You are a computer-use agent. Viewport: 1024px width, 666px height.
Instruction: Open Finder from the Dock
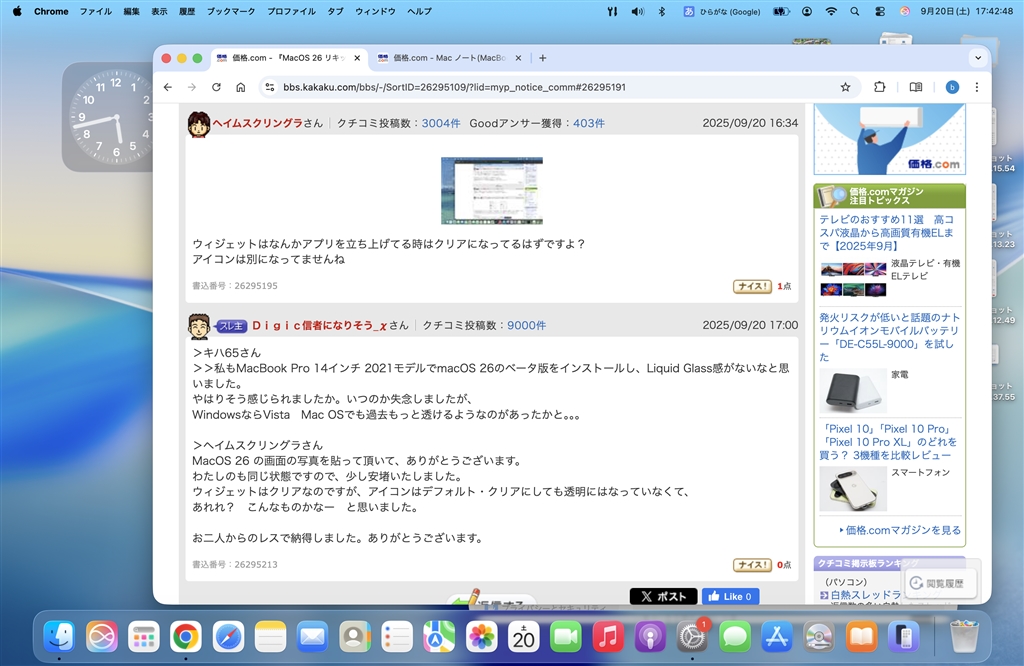59,637
